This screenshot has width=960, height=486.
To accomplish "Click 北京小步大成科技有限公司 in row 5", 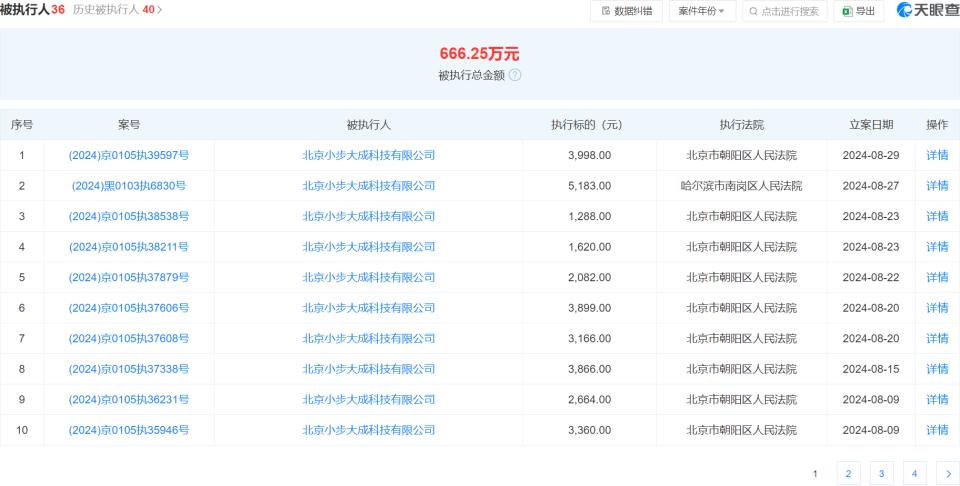I will 369,277.
